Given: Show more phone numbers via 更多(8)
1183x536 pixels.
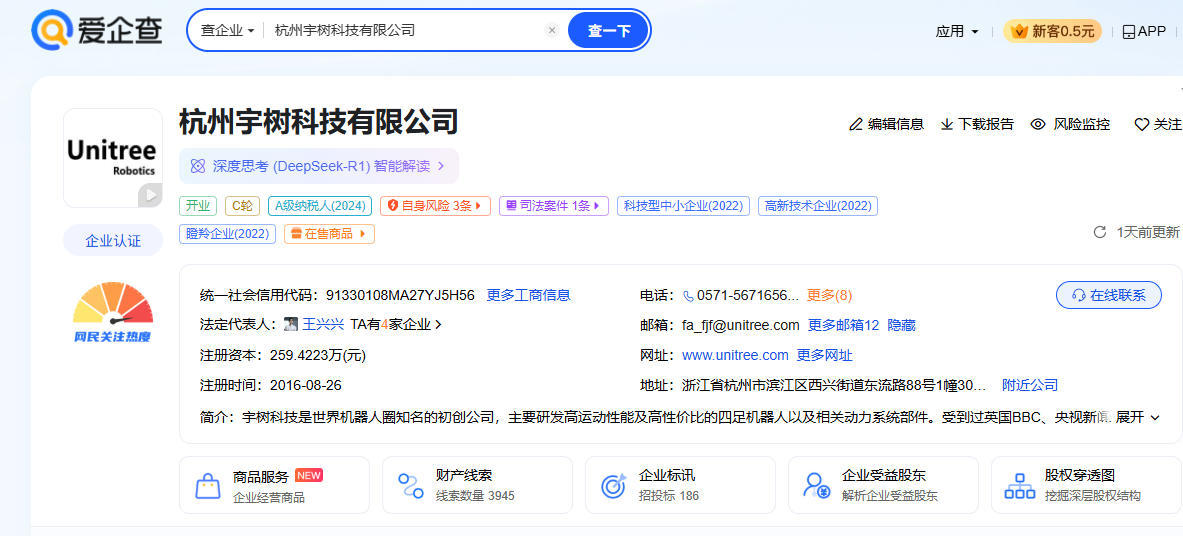Looking at the screenshot, I should click(x=829, y=295).
